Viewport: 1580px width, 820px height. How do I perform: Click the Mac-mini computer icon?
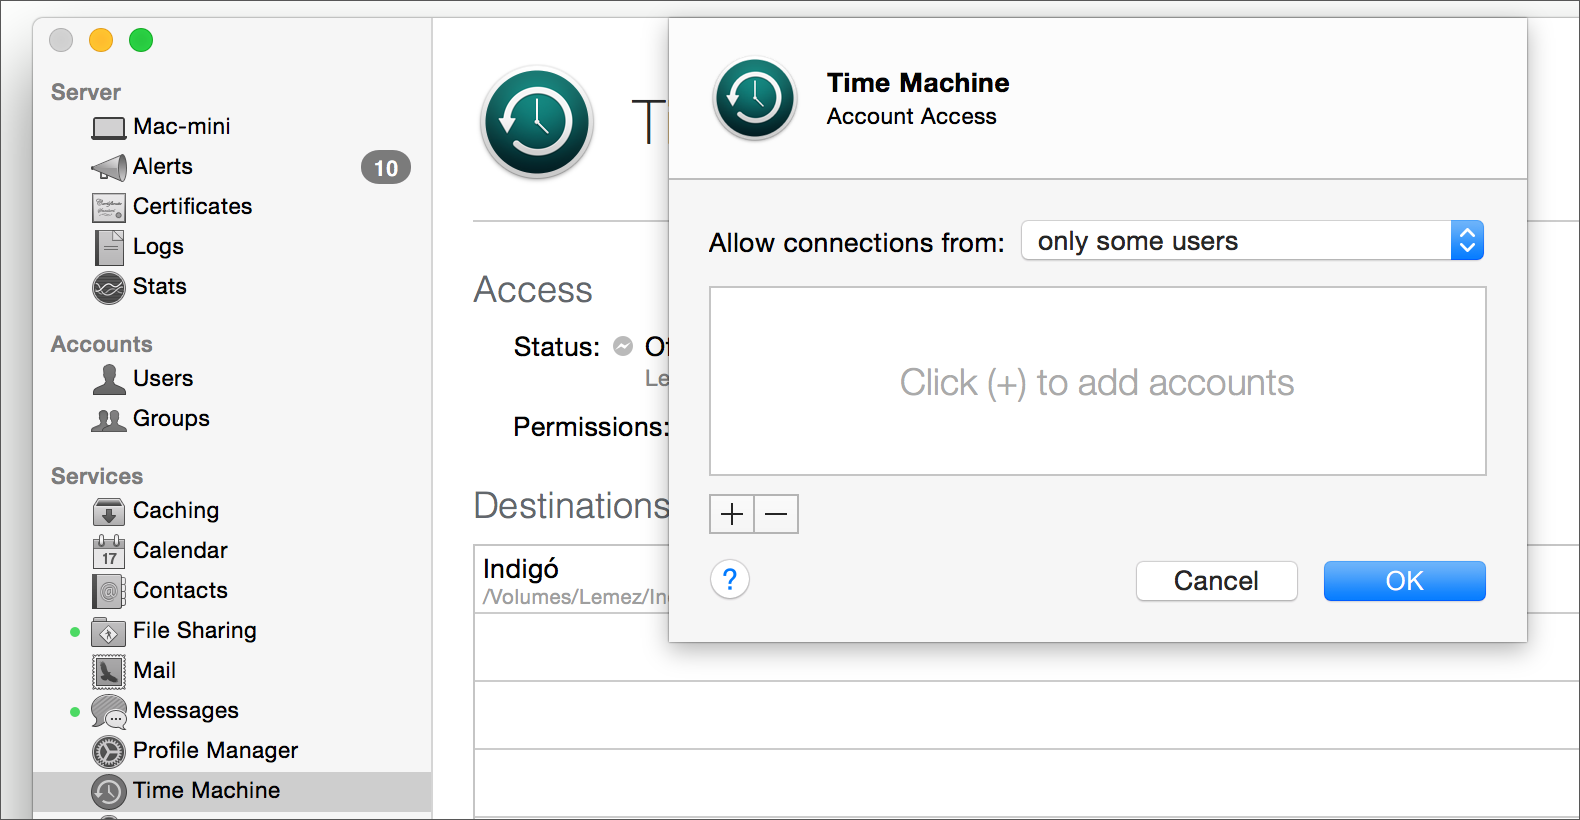108,128
